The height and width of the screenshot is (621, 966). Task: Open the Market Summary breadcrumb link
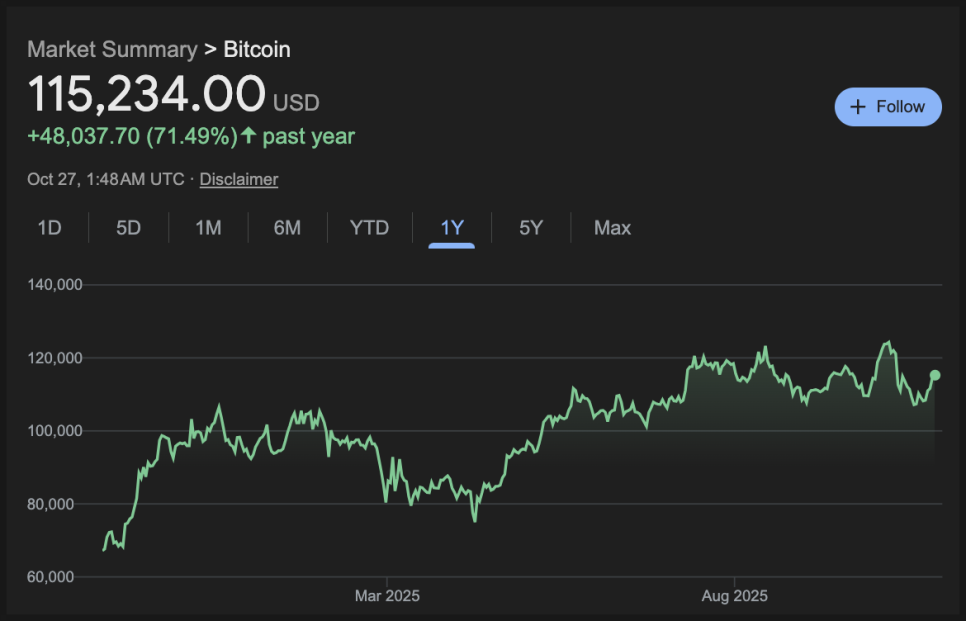coord(112,49)
